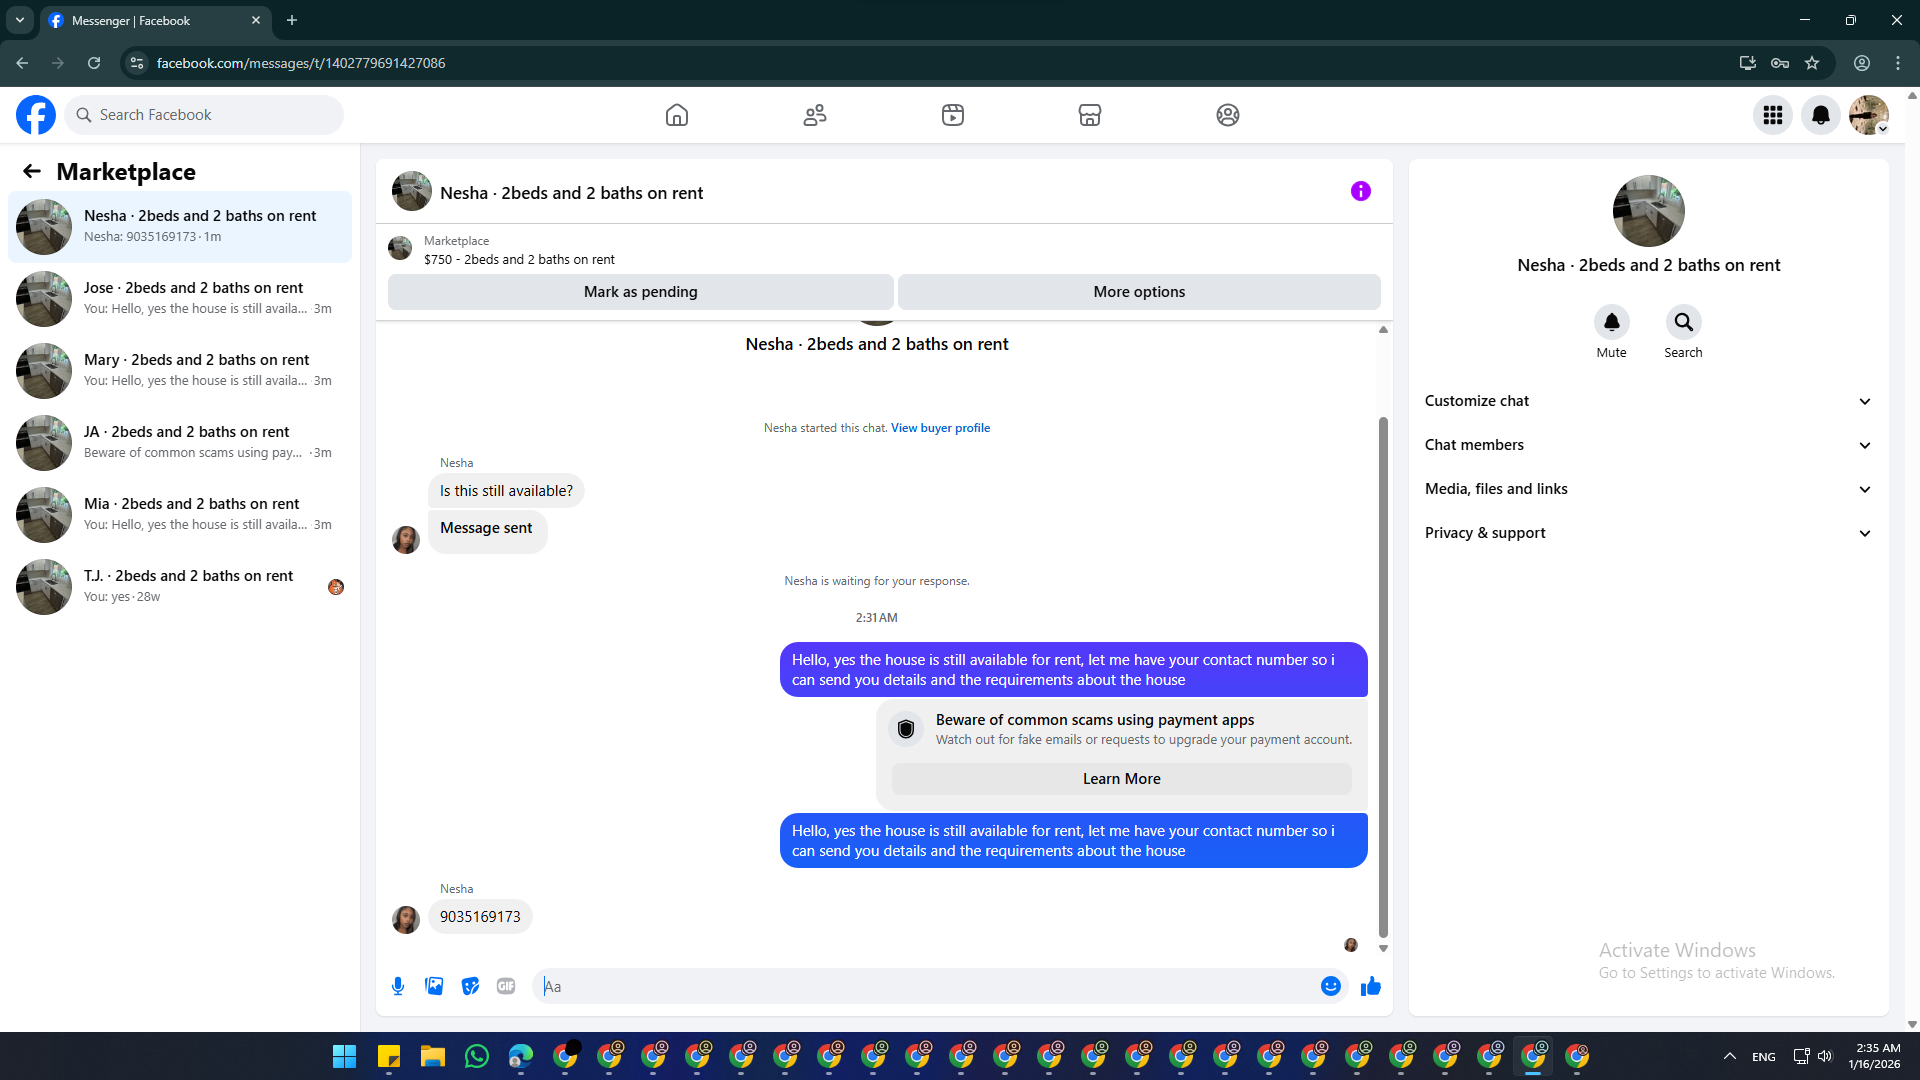The width and height of the screenshot is (1920, 1080).
Task: Open WhatsApp from the Windows taskbar
Action: click(477, 1056)
